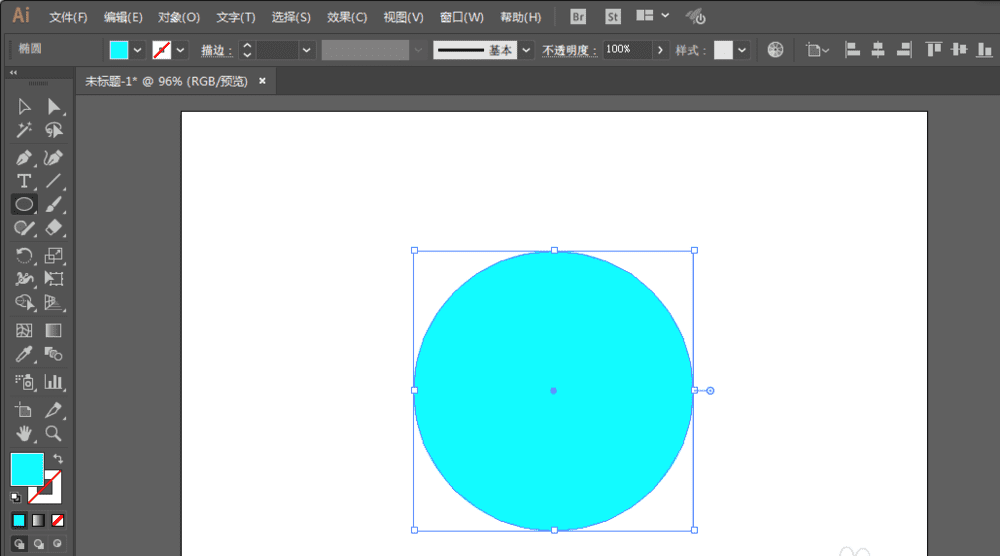Select the Ellipse tool
The height and width of the screenshot is (556, 1000).
(25, 204)
